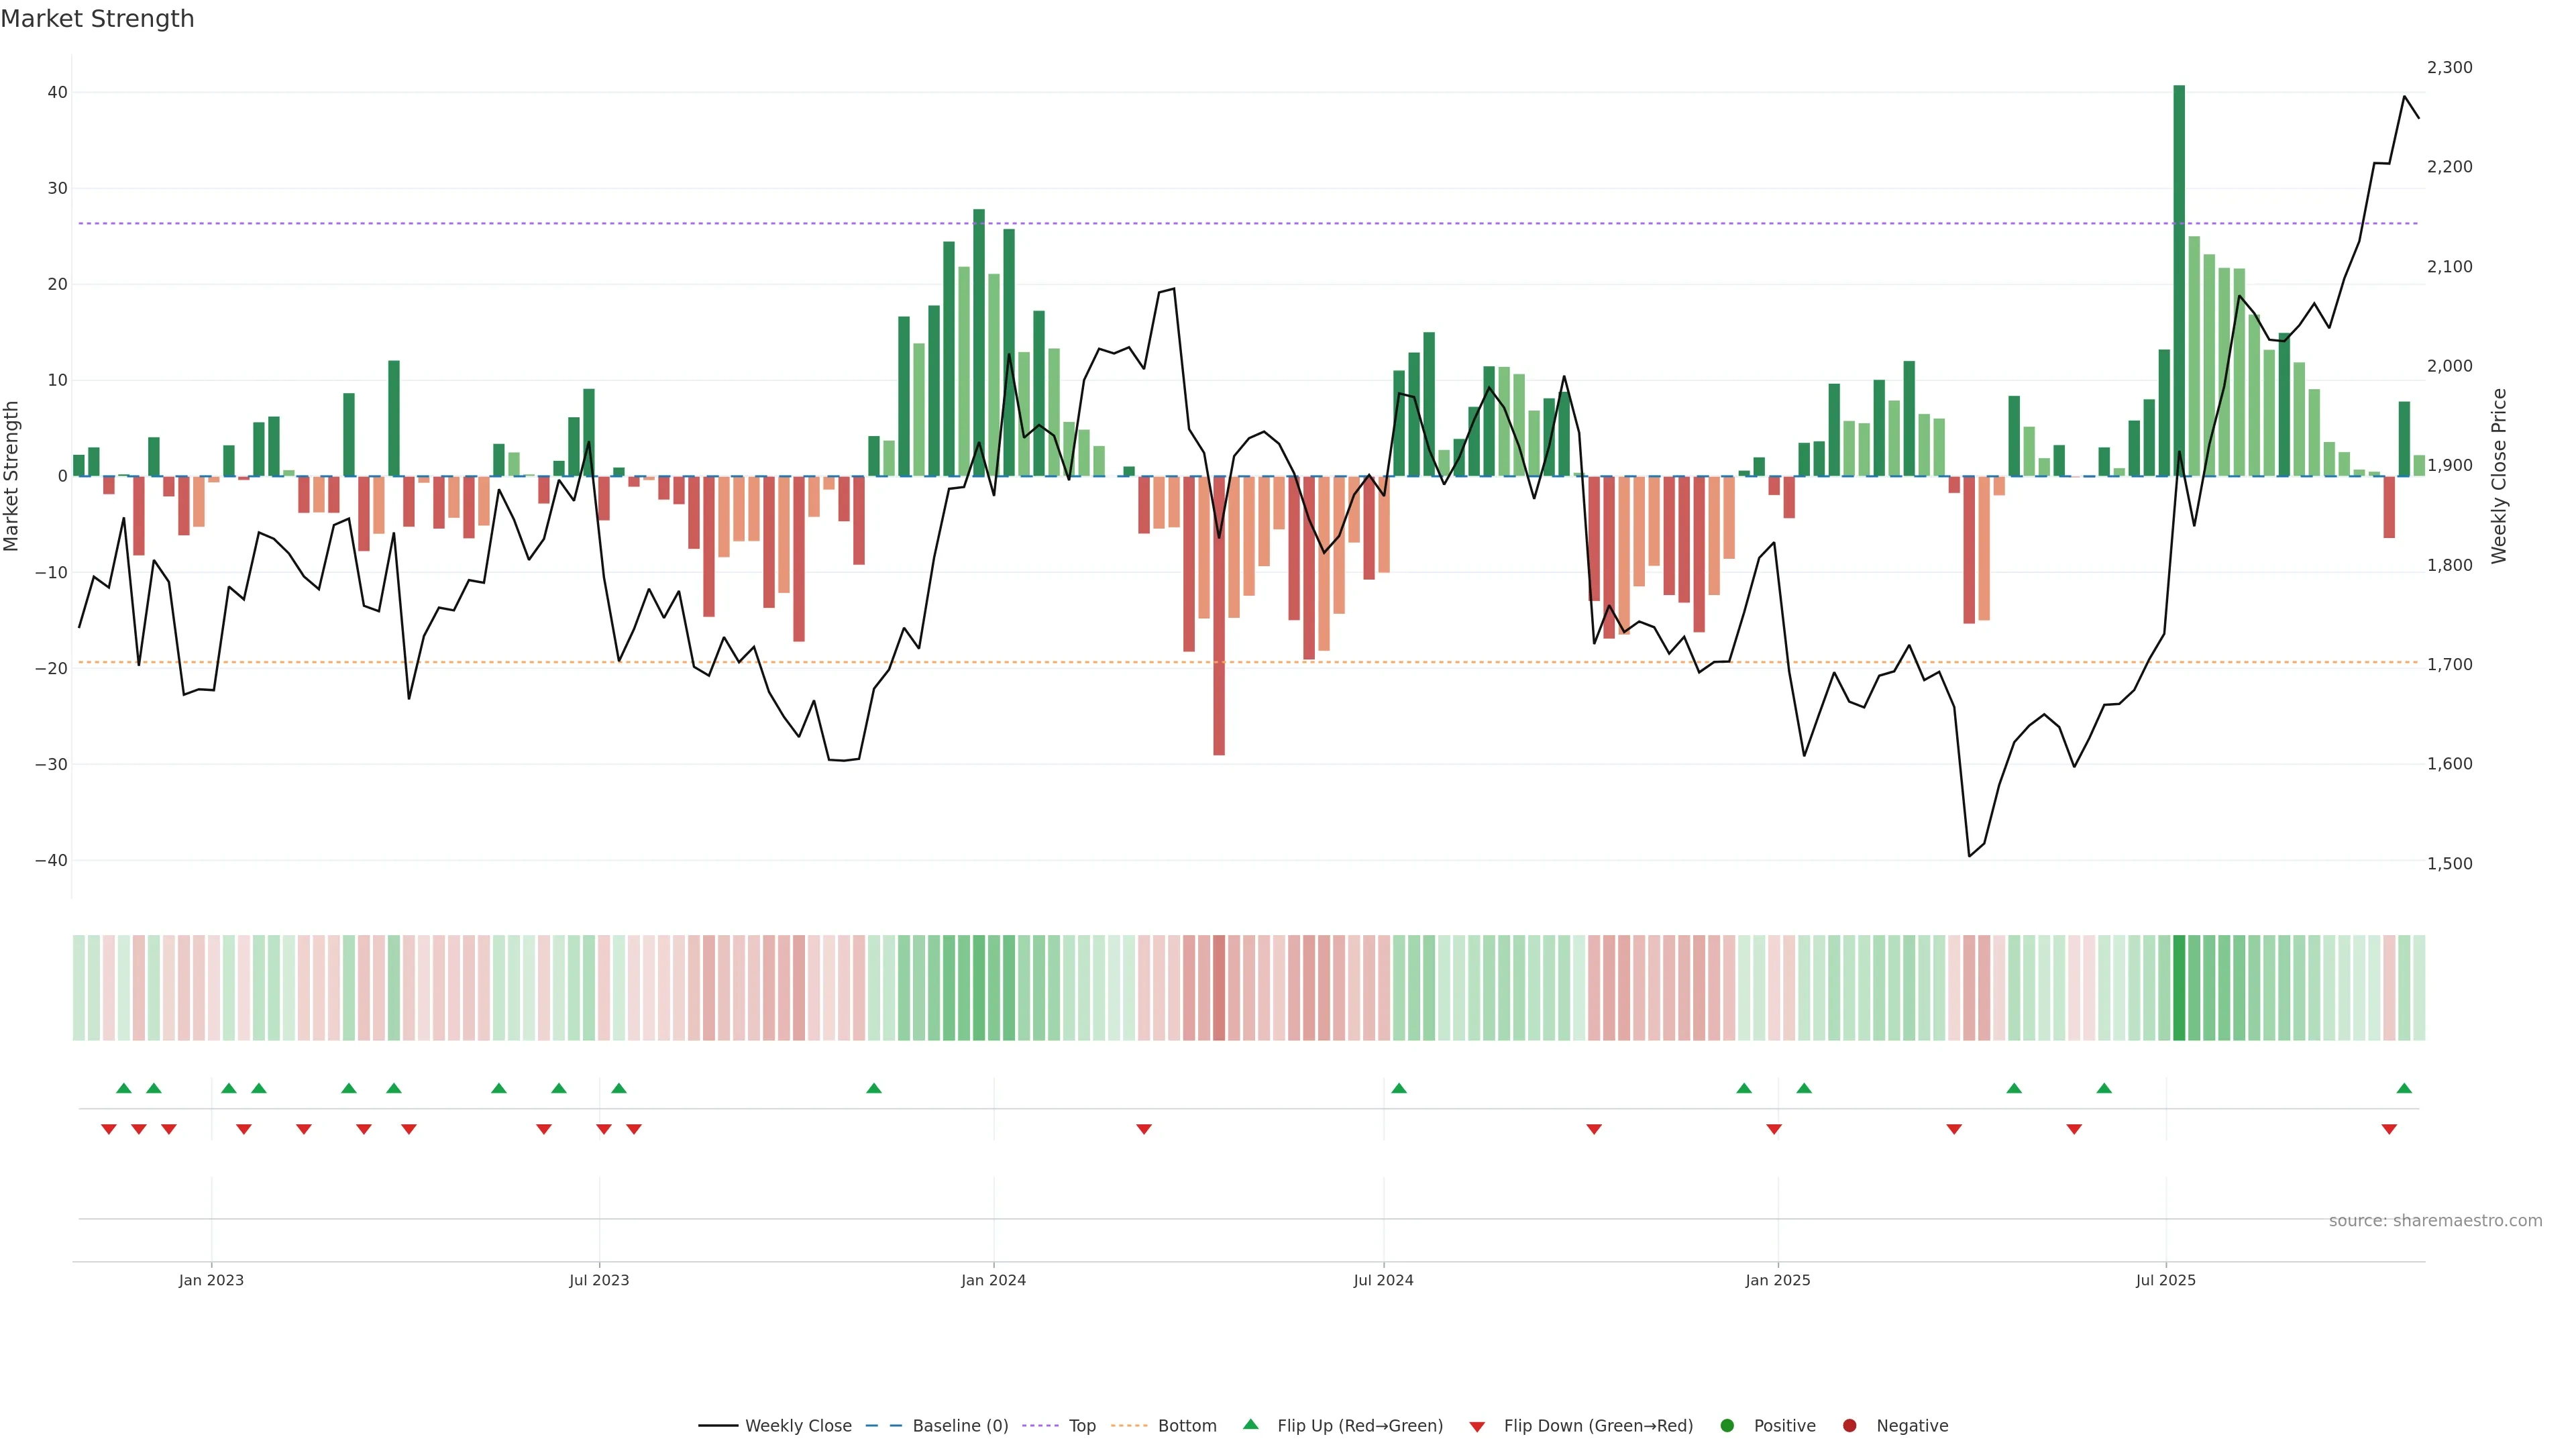Click the darkest green heatmap strip cell
This screenshot has width=2576, height=1449.
[2179, 988]
